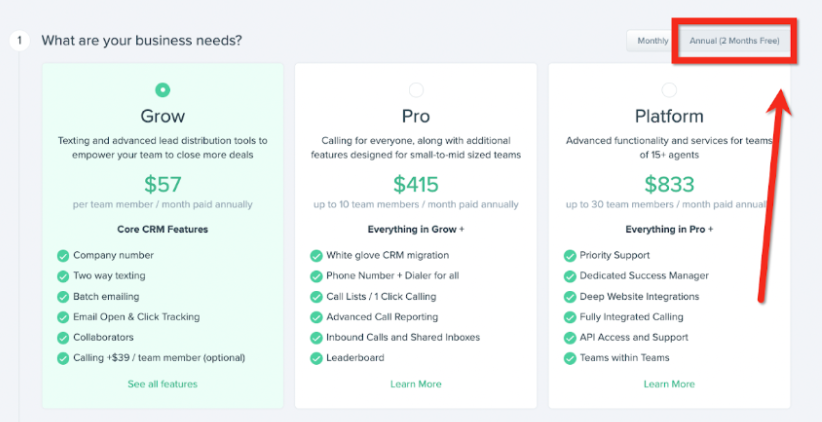
Task: Select the Platform plan radio button
Action: click(x=669, y=90)
